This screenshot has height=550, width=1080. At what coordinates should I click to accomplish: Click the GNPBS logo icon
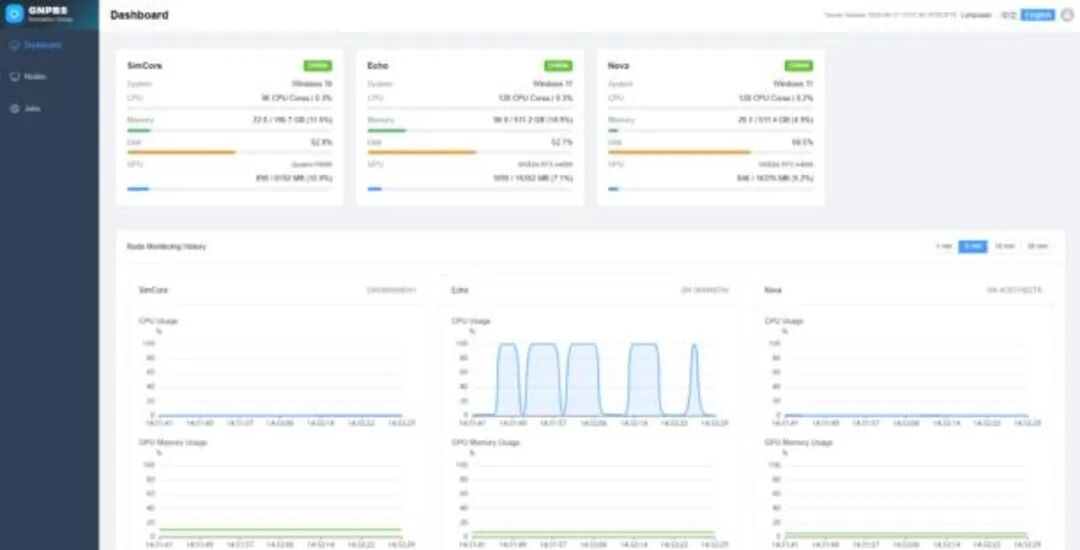tap(14, 14)
